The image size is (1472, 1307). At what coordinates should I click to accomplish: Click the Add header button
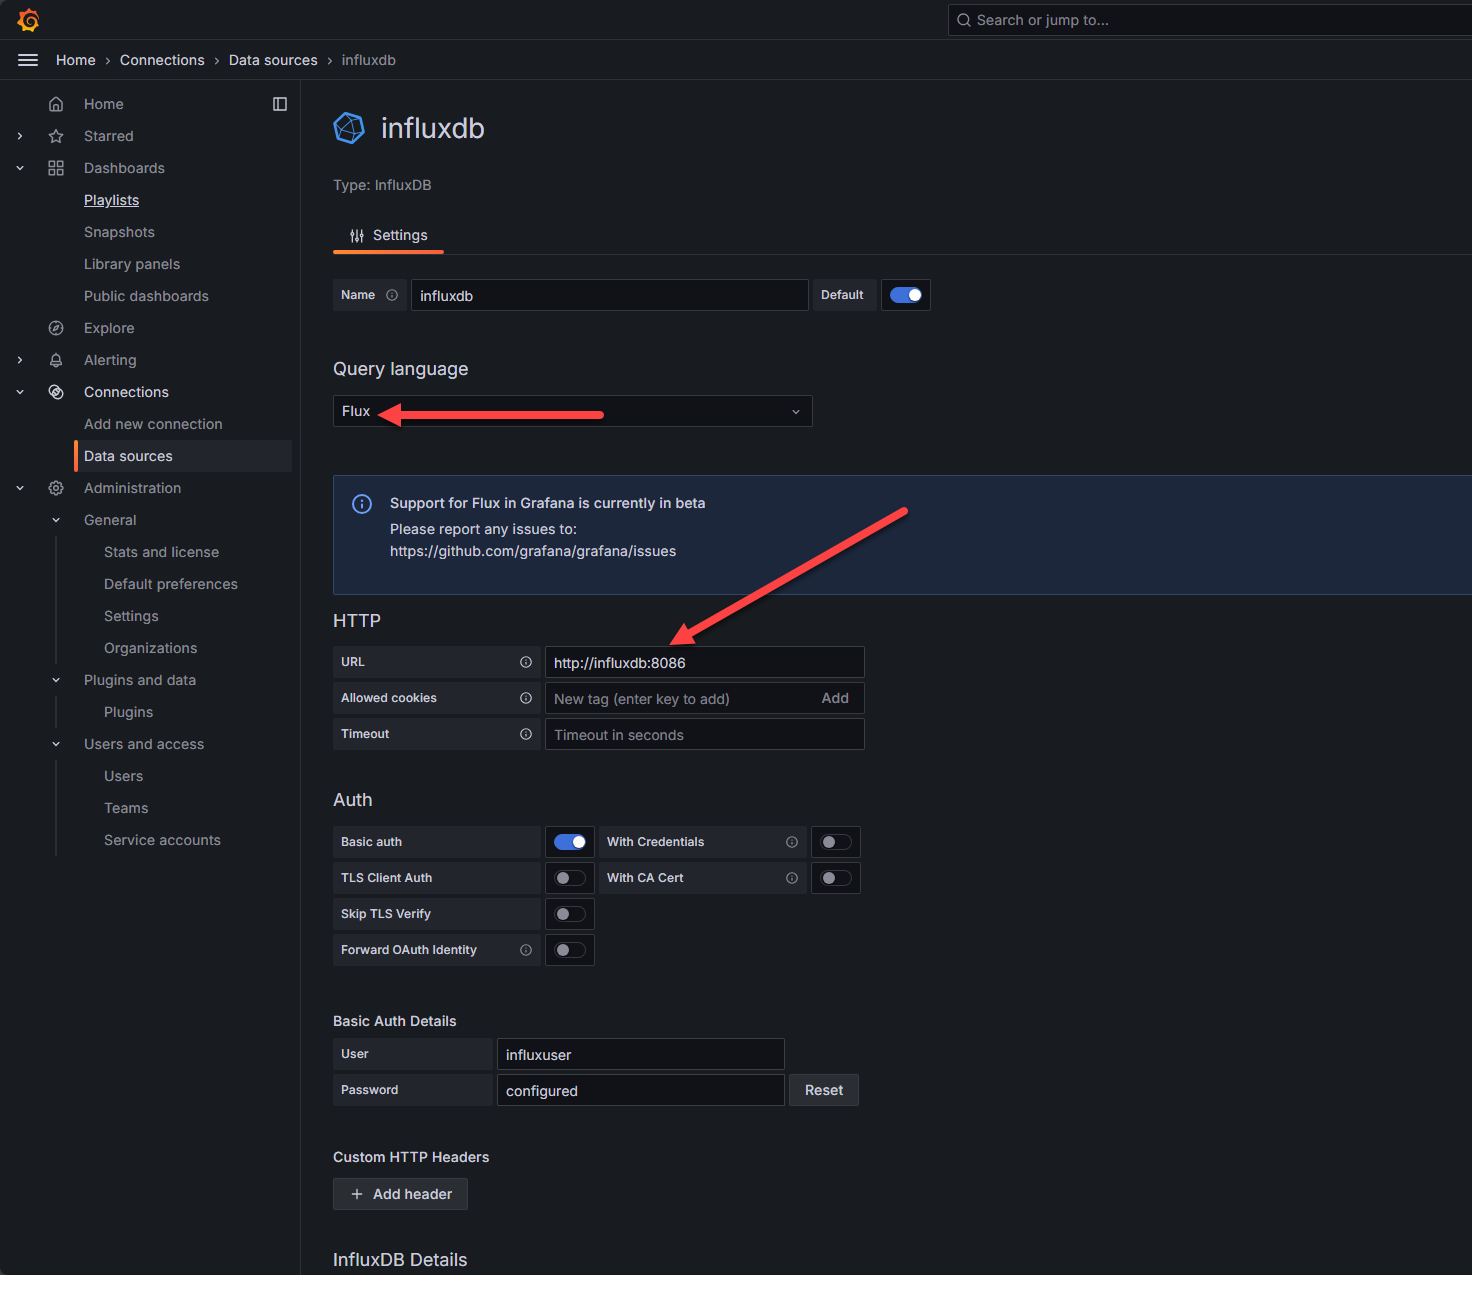tap(400, 1194)
